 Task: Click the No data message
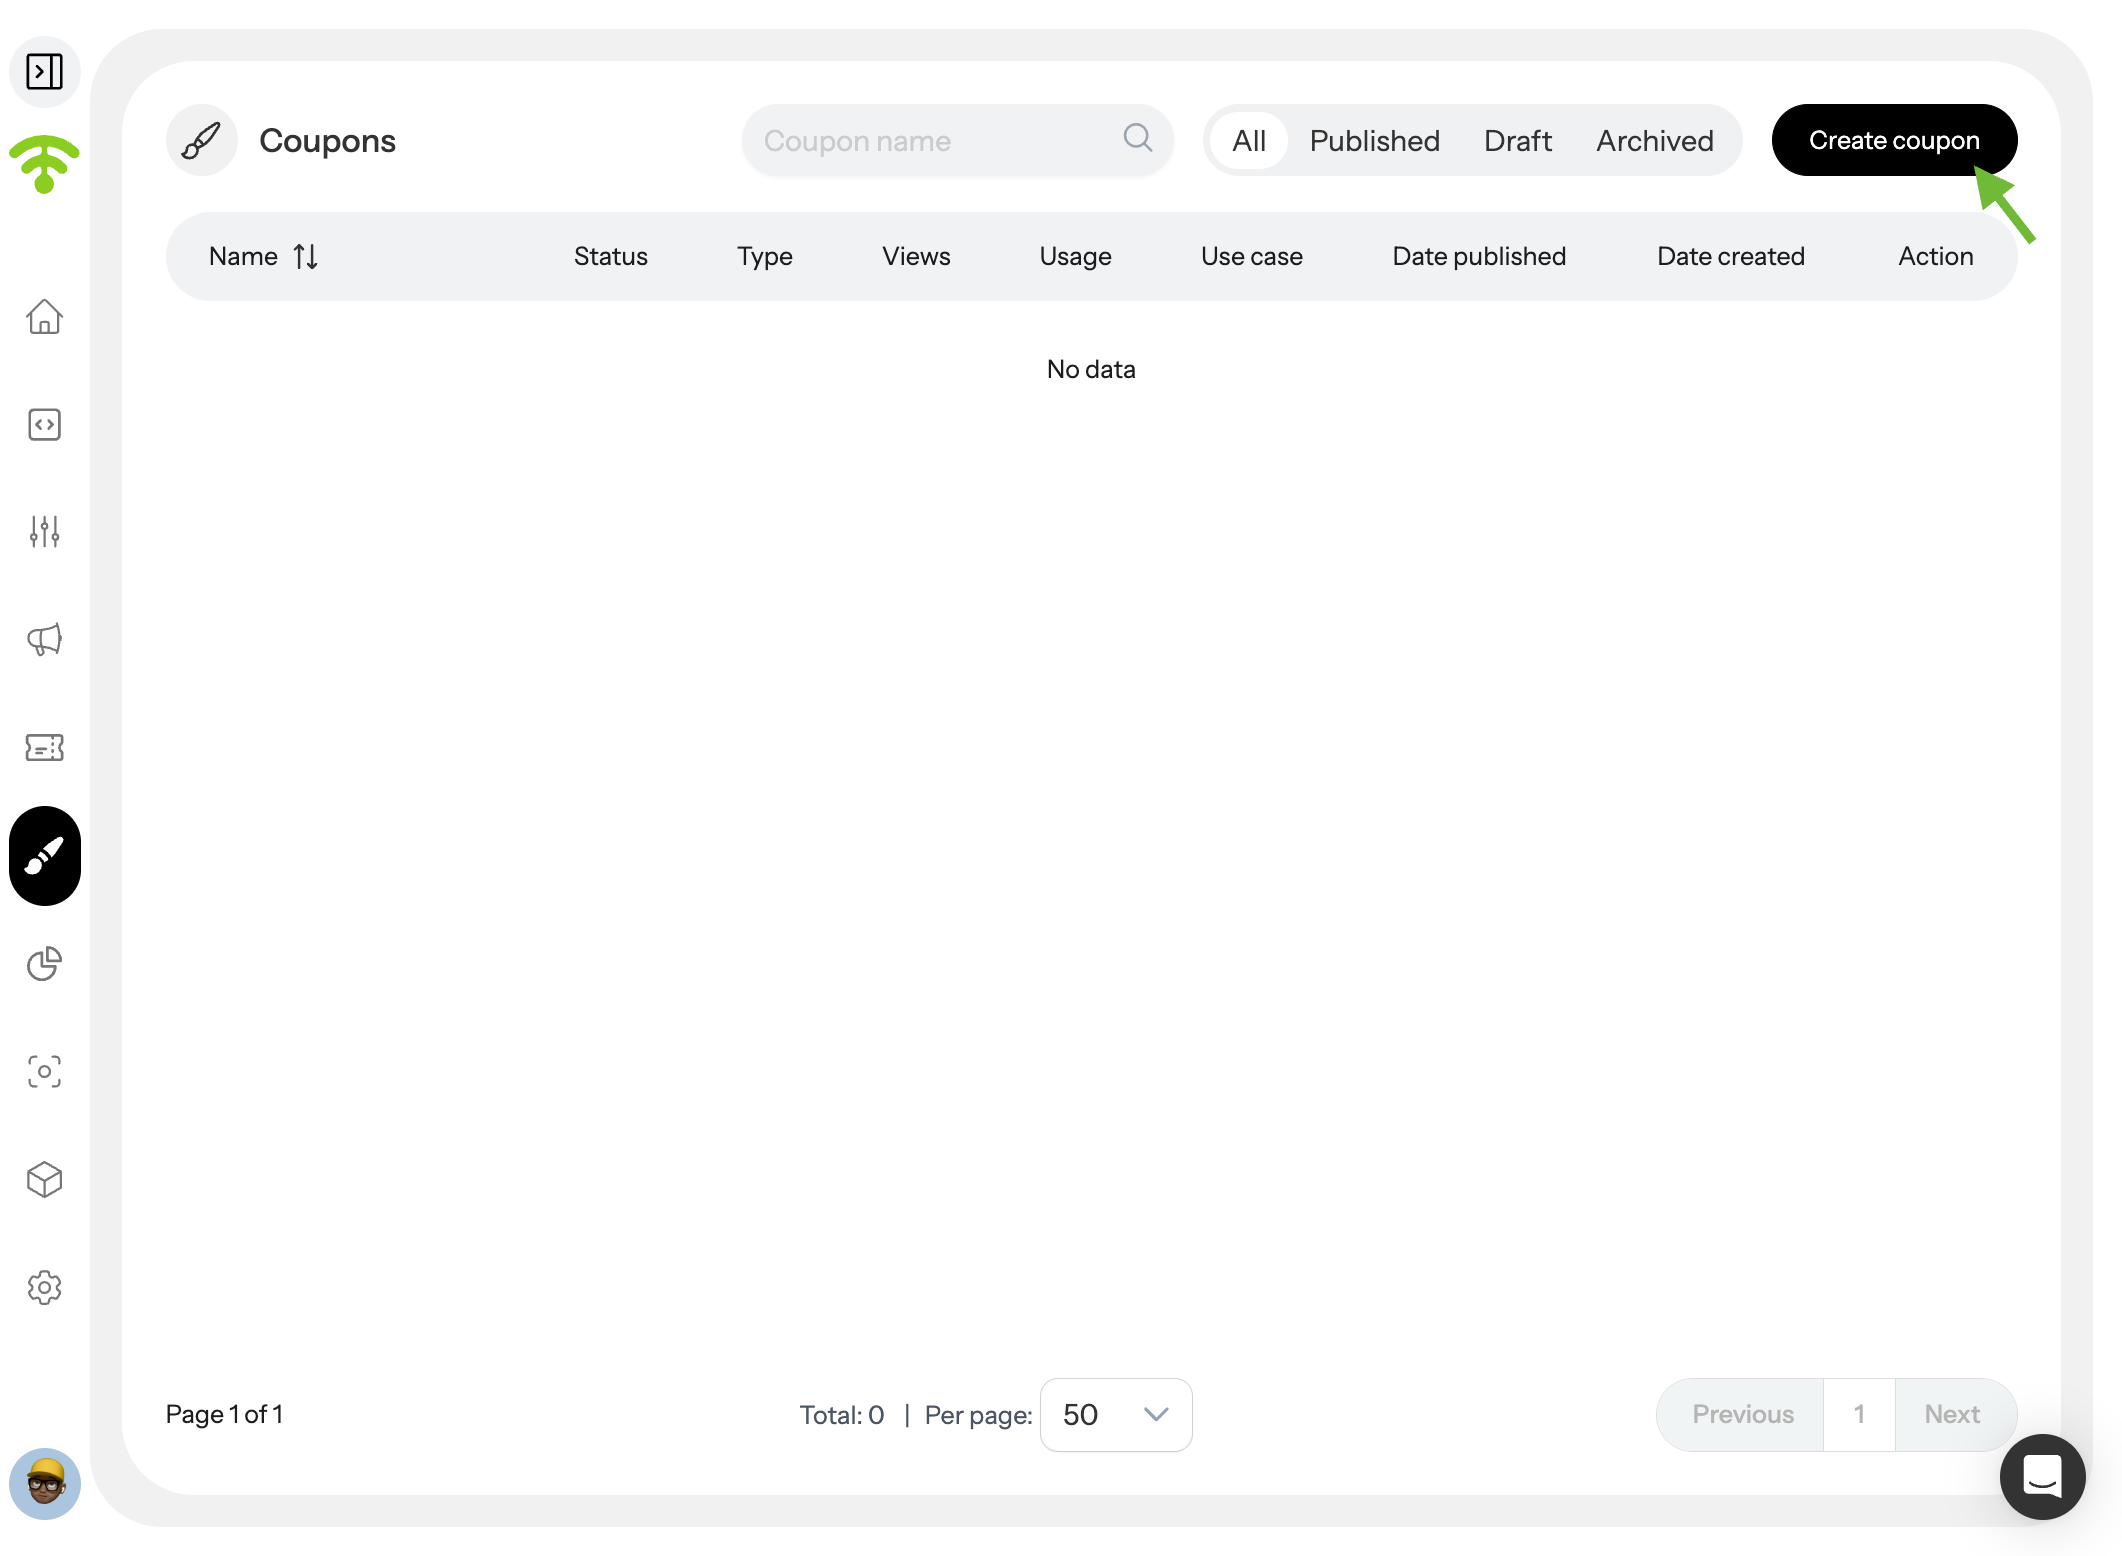[1091, 370]
